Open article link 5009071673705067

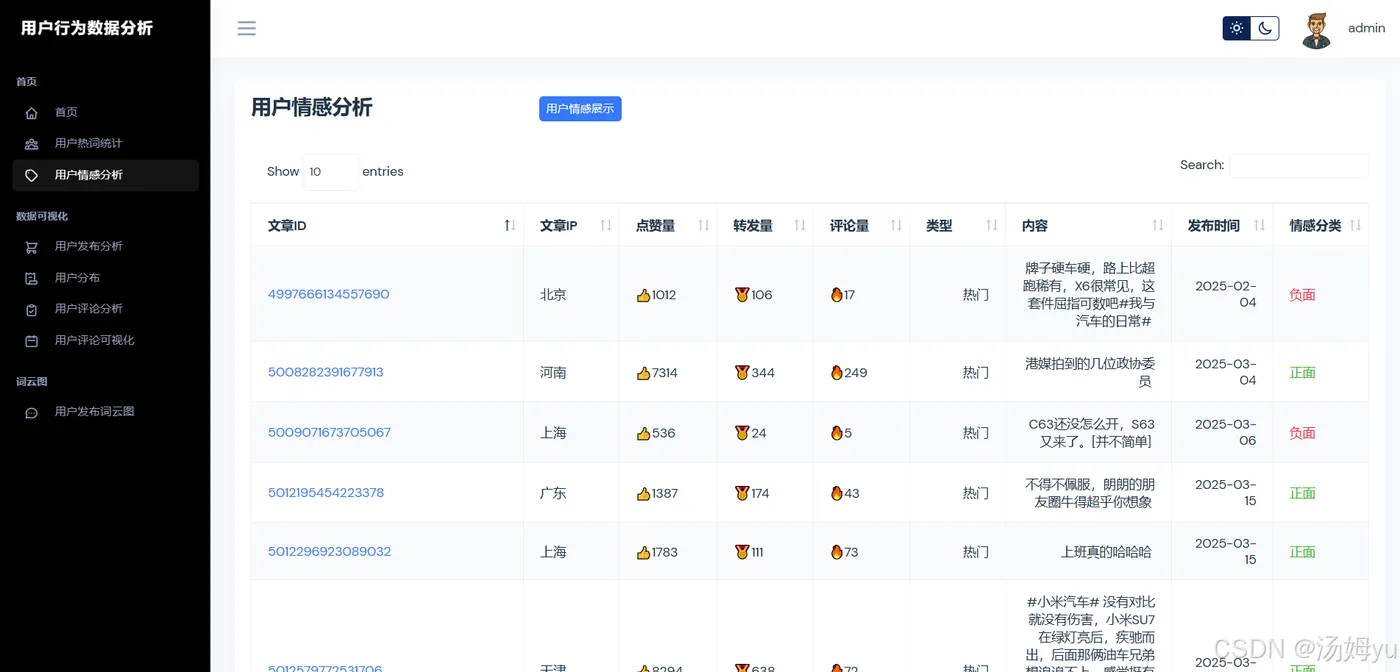point(329,433)
